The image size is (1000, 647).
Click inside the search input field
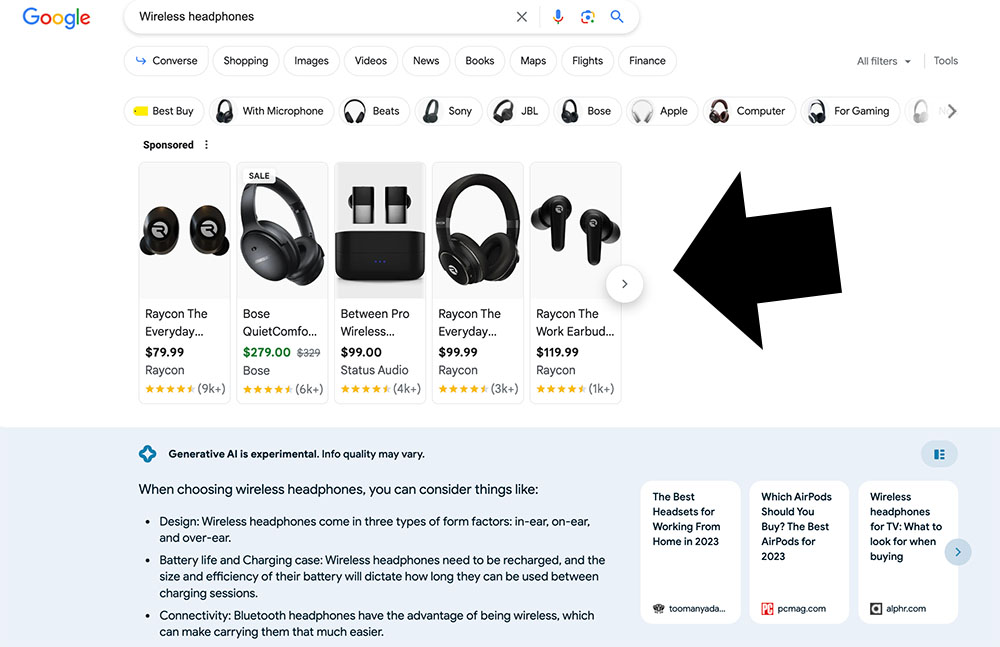pyautogui.click(x=320, y=17)
